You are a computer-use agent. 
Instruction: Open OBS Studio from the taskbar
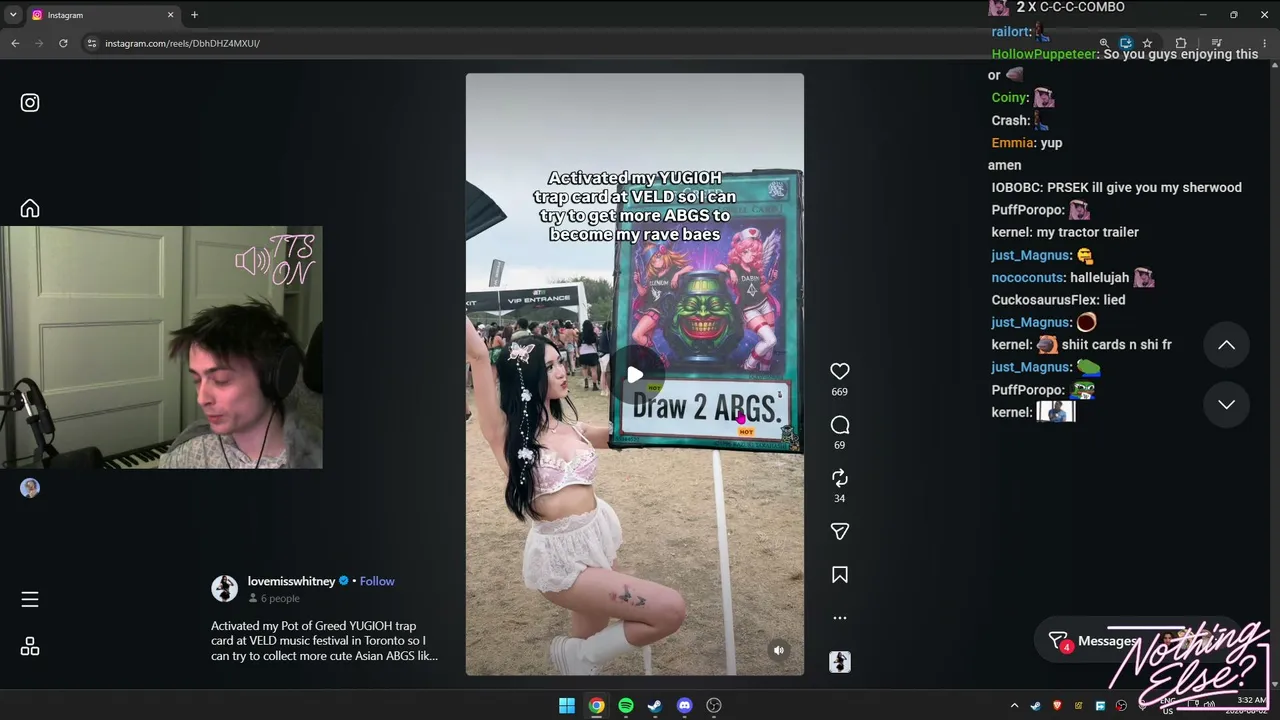pos(714,705)
